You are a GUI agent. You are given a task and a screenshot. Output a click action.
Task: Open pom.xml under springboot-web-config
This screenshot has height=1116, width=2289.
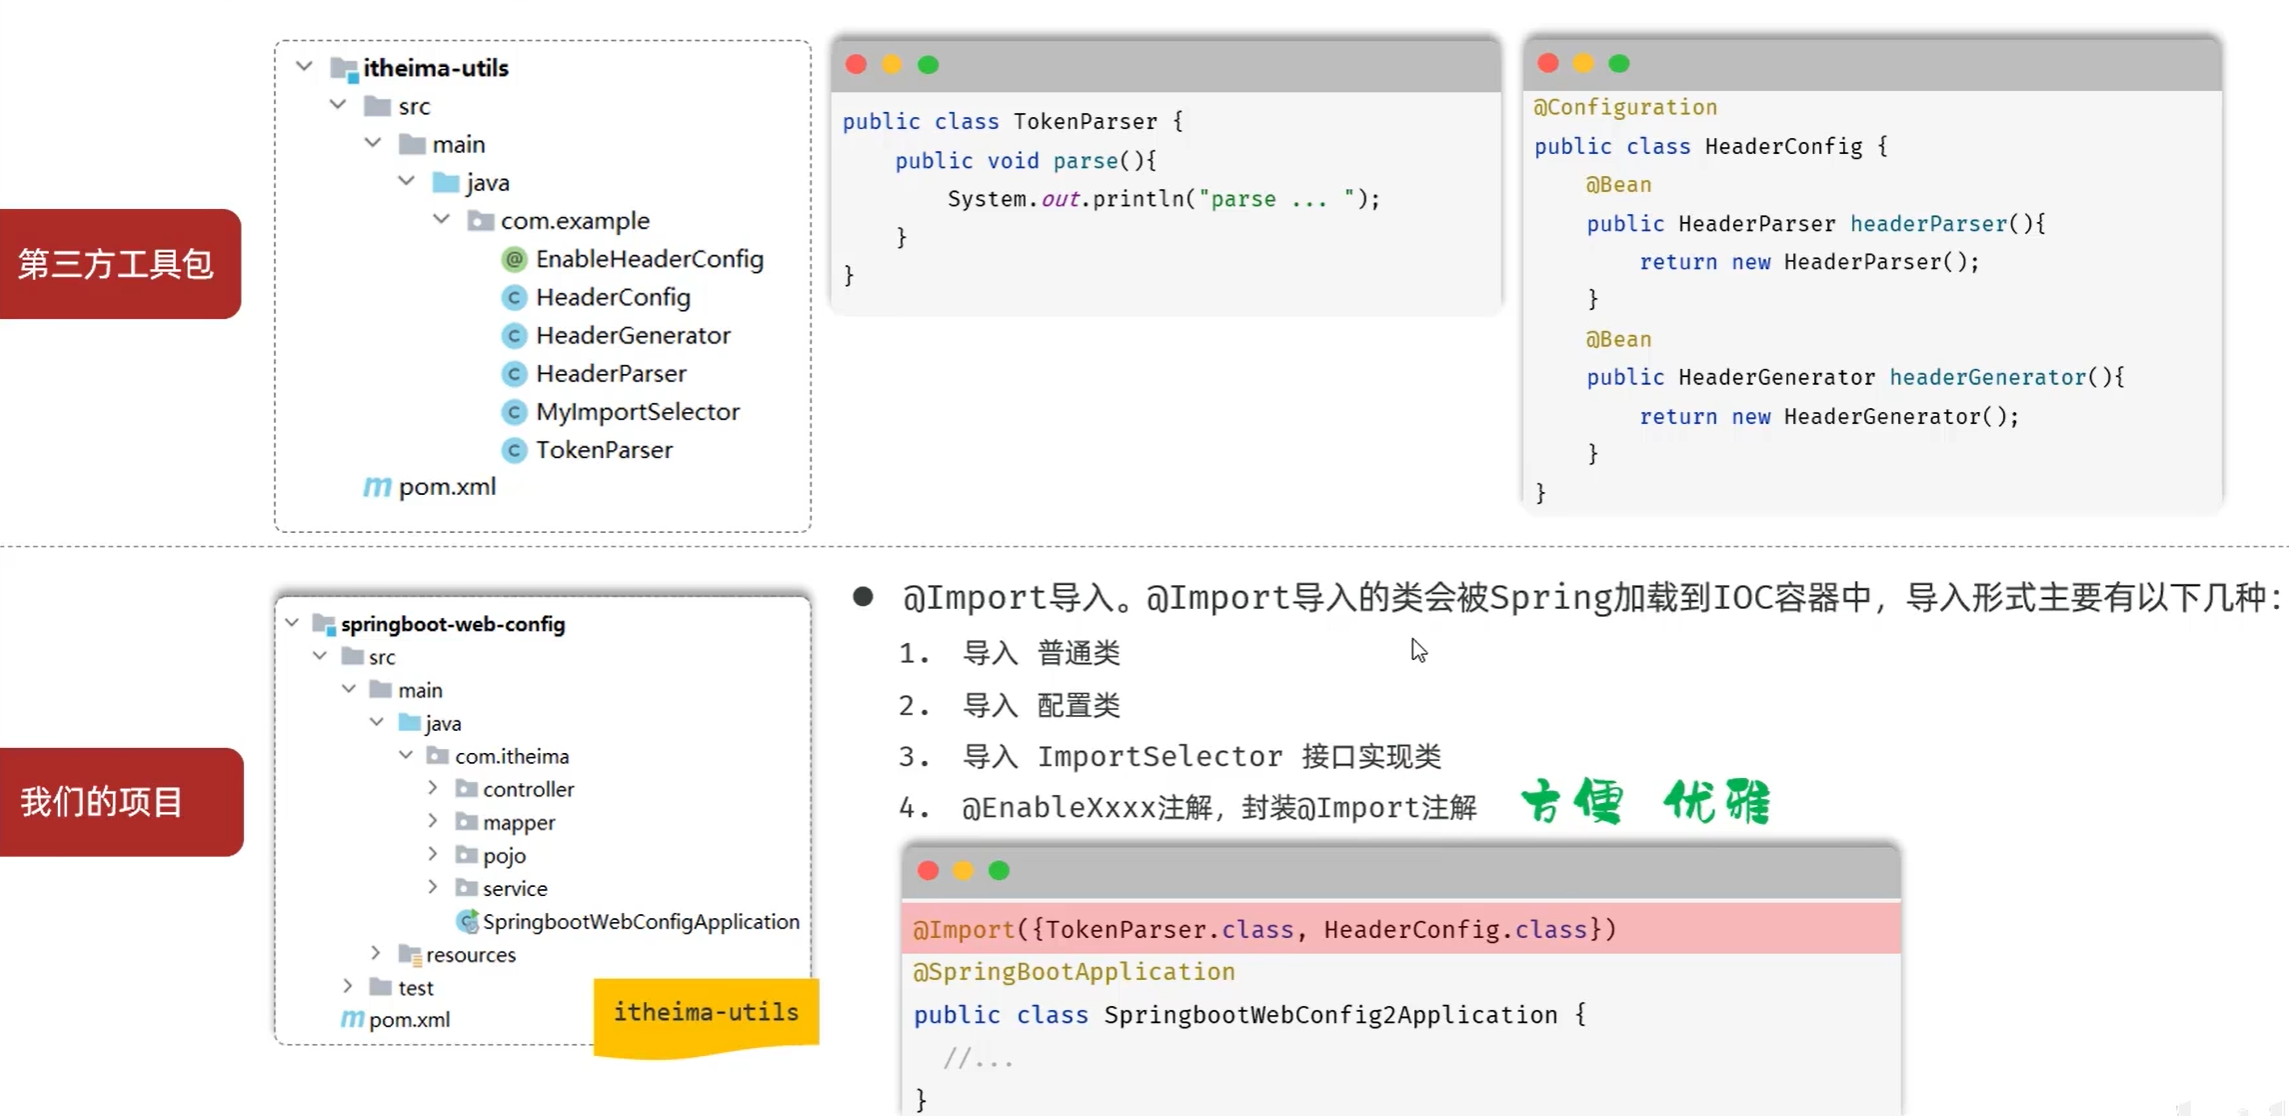[409, 1019]
